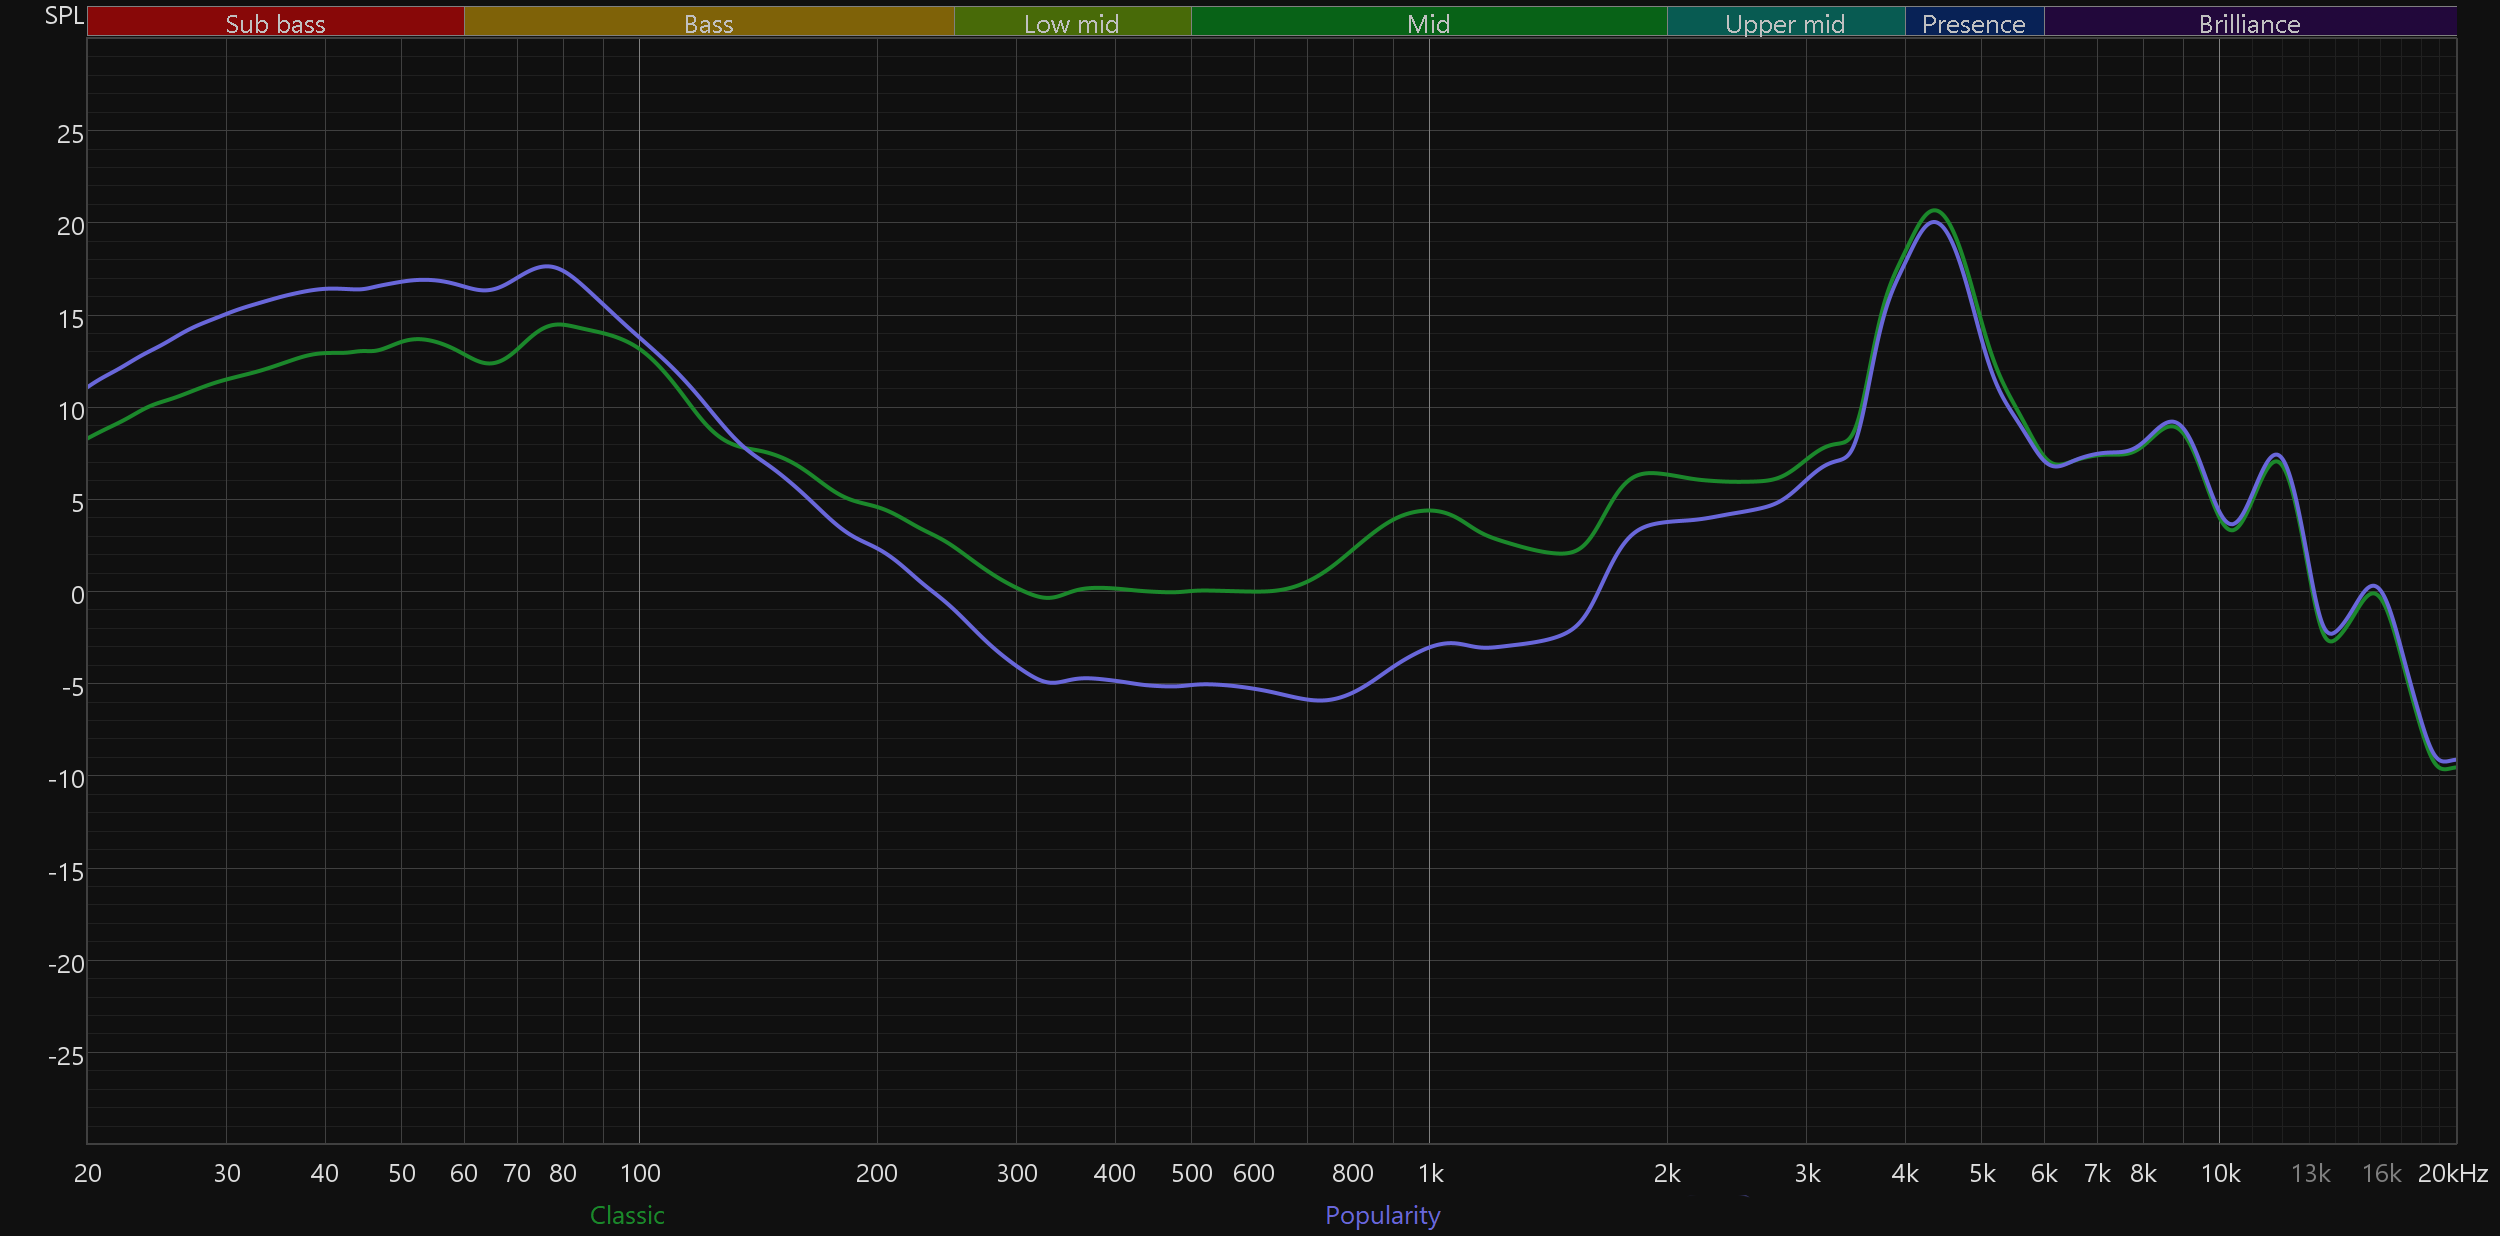Click the Low mid band header
The height and width of the screenshot is (1236, 2500).
click(x=1071, y=23)
